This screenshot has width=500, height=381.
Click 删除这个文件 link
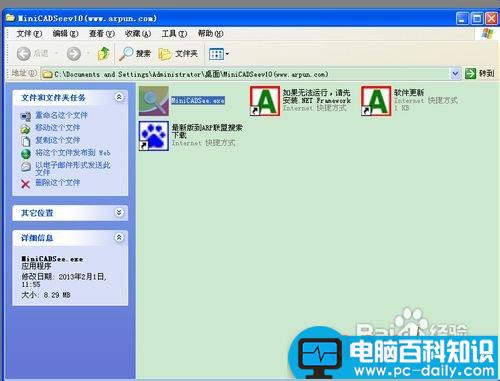point(58,182)
